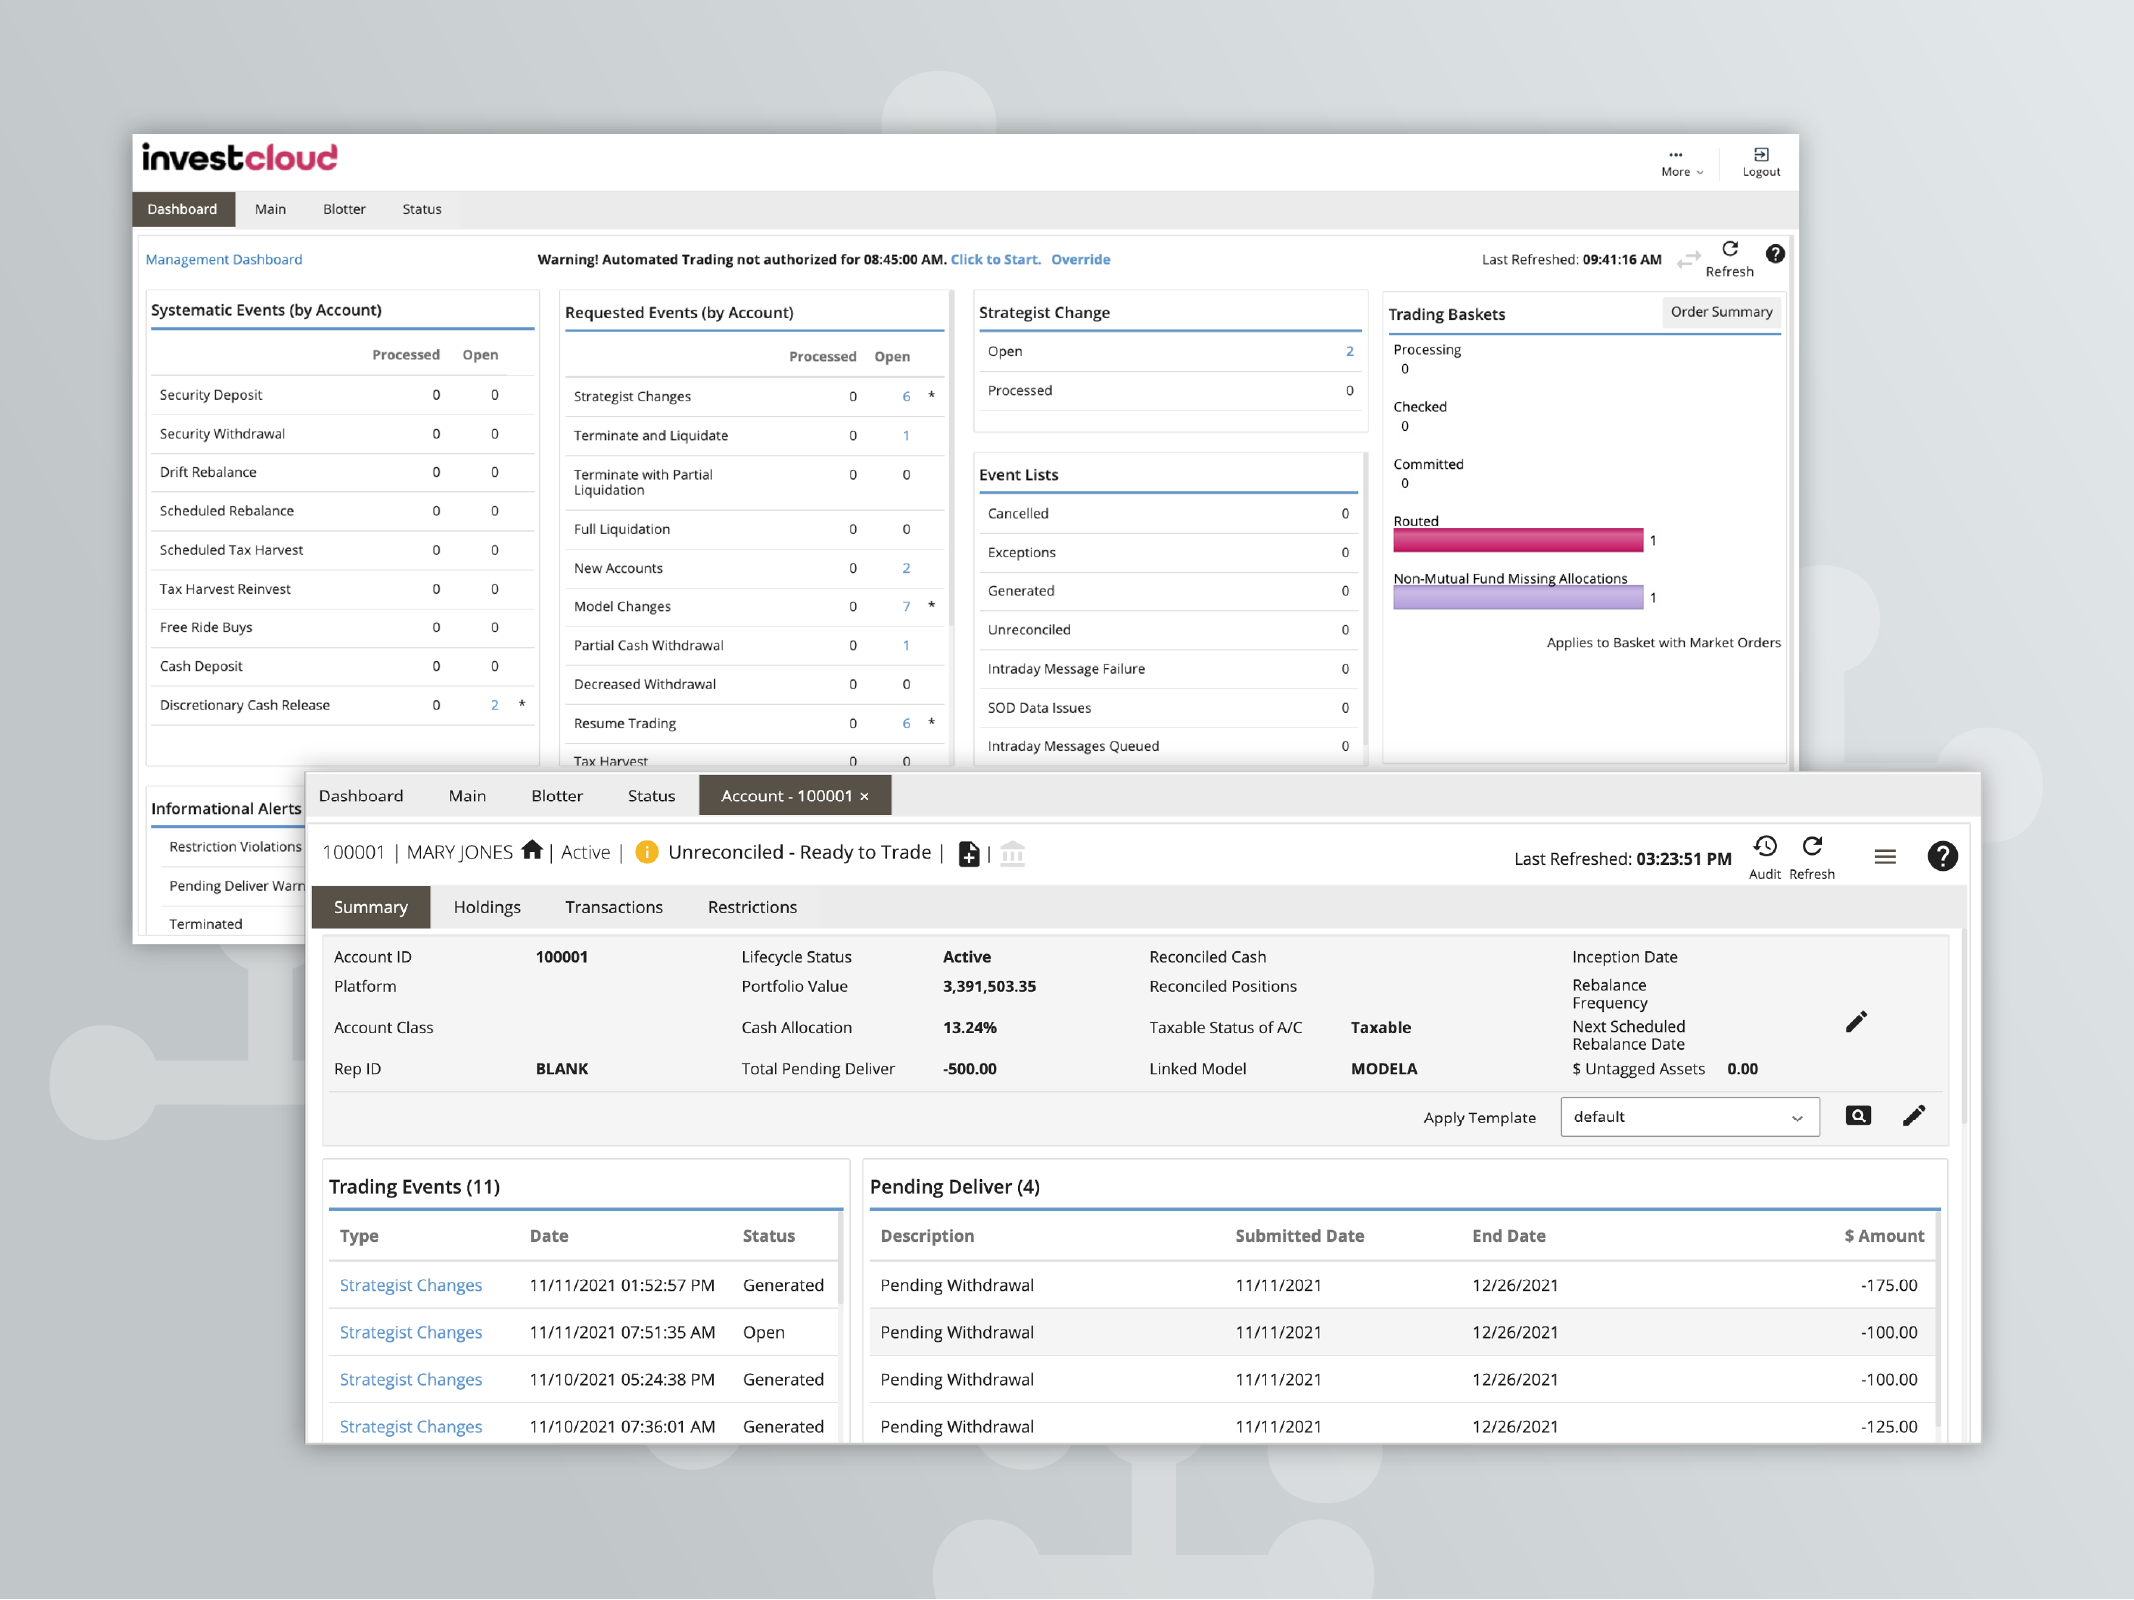Click the Linked Model MODELA value
The height and width of the screenshot is (1600, 2134).
(x=1384, y=1069)
